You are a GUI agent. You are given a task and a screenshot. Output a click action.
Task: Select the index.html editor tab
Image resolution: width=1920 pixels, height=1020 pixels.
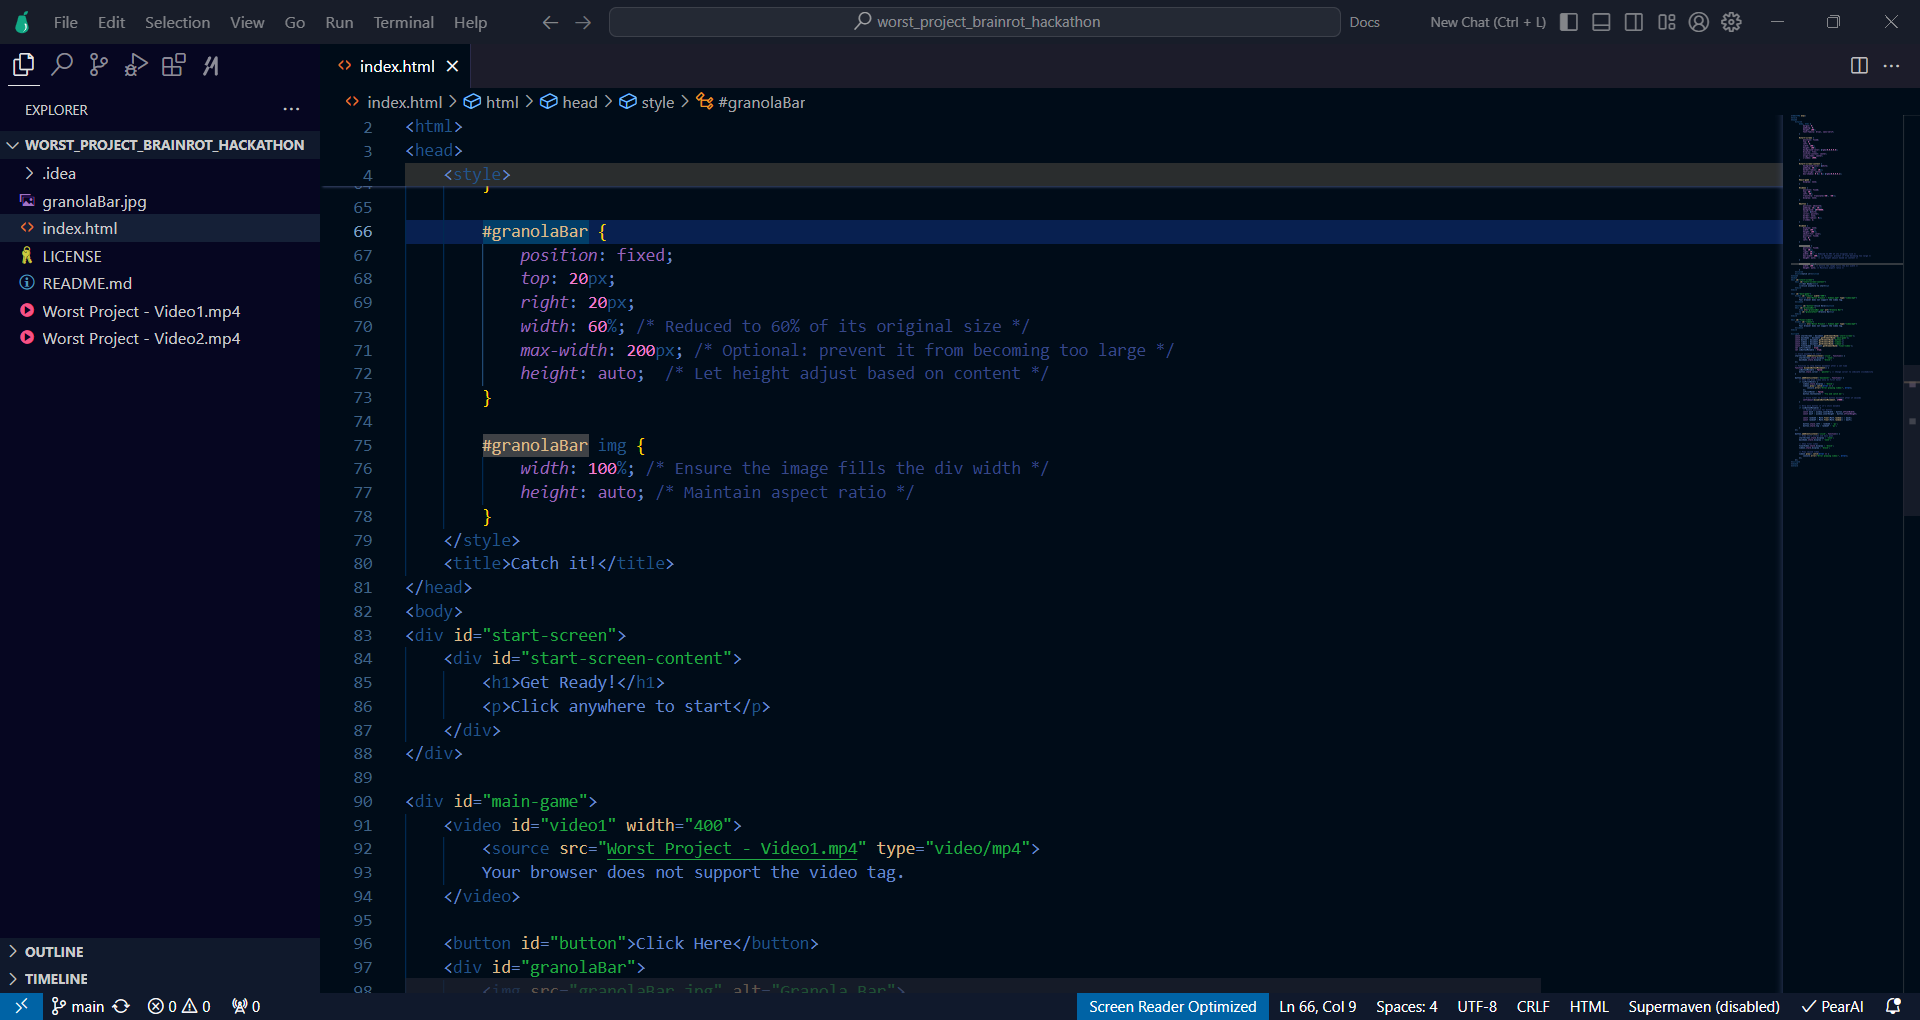coord(396,66)
